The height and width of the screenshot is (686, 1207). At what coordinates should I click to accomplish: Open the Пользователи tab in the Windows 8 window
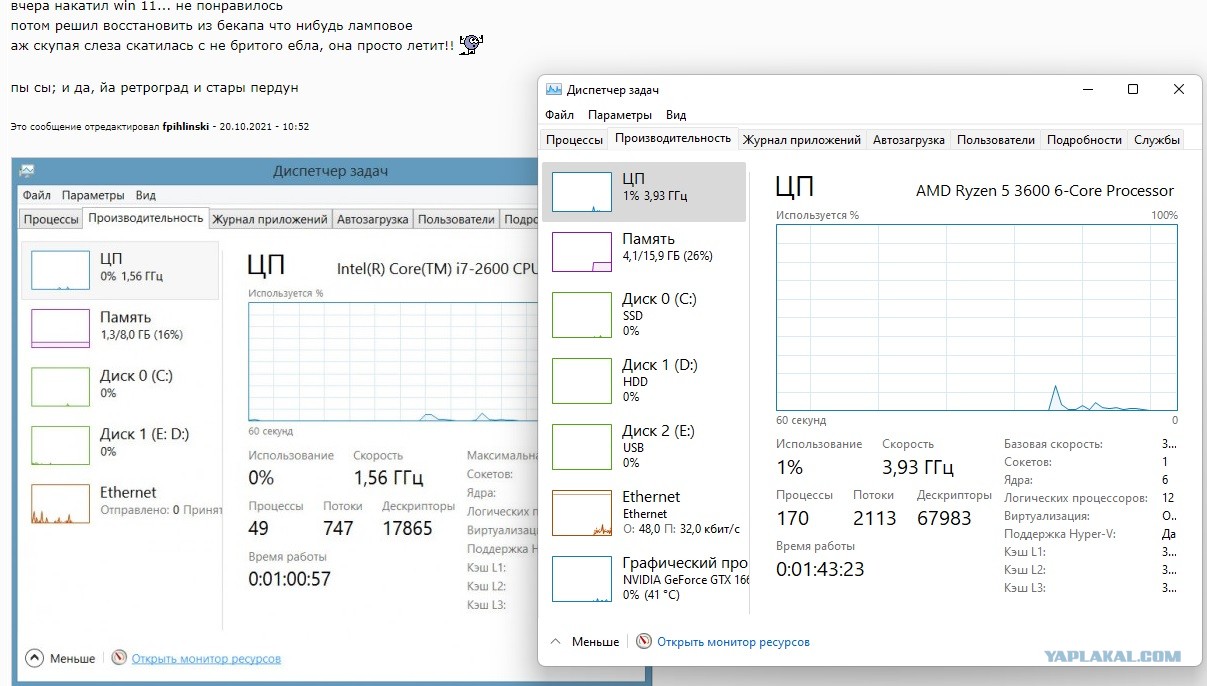coord(456,219)
